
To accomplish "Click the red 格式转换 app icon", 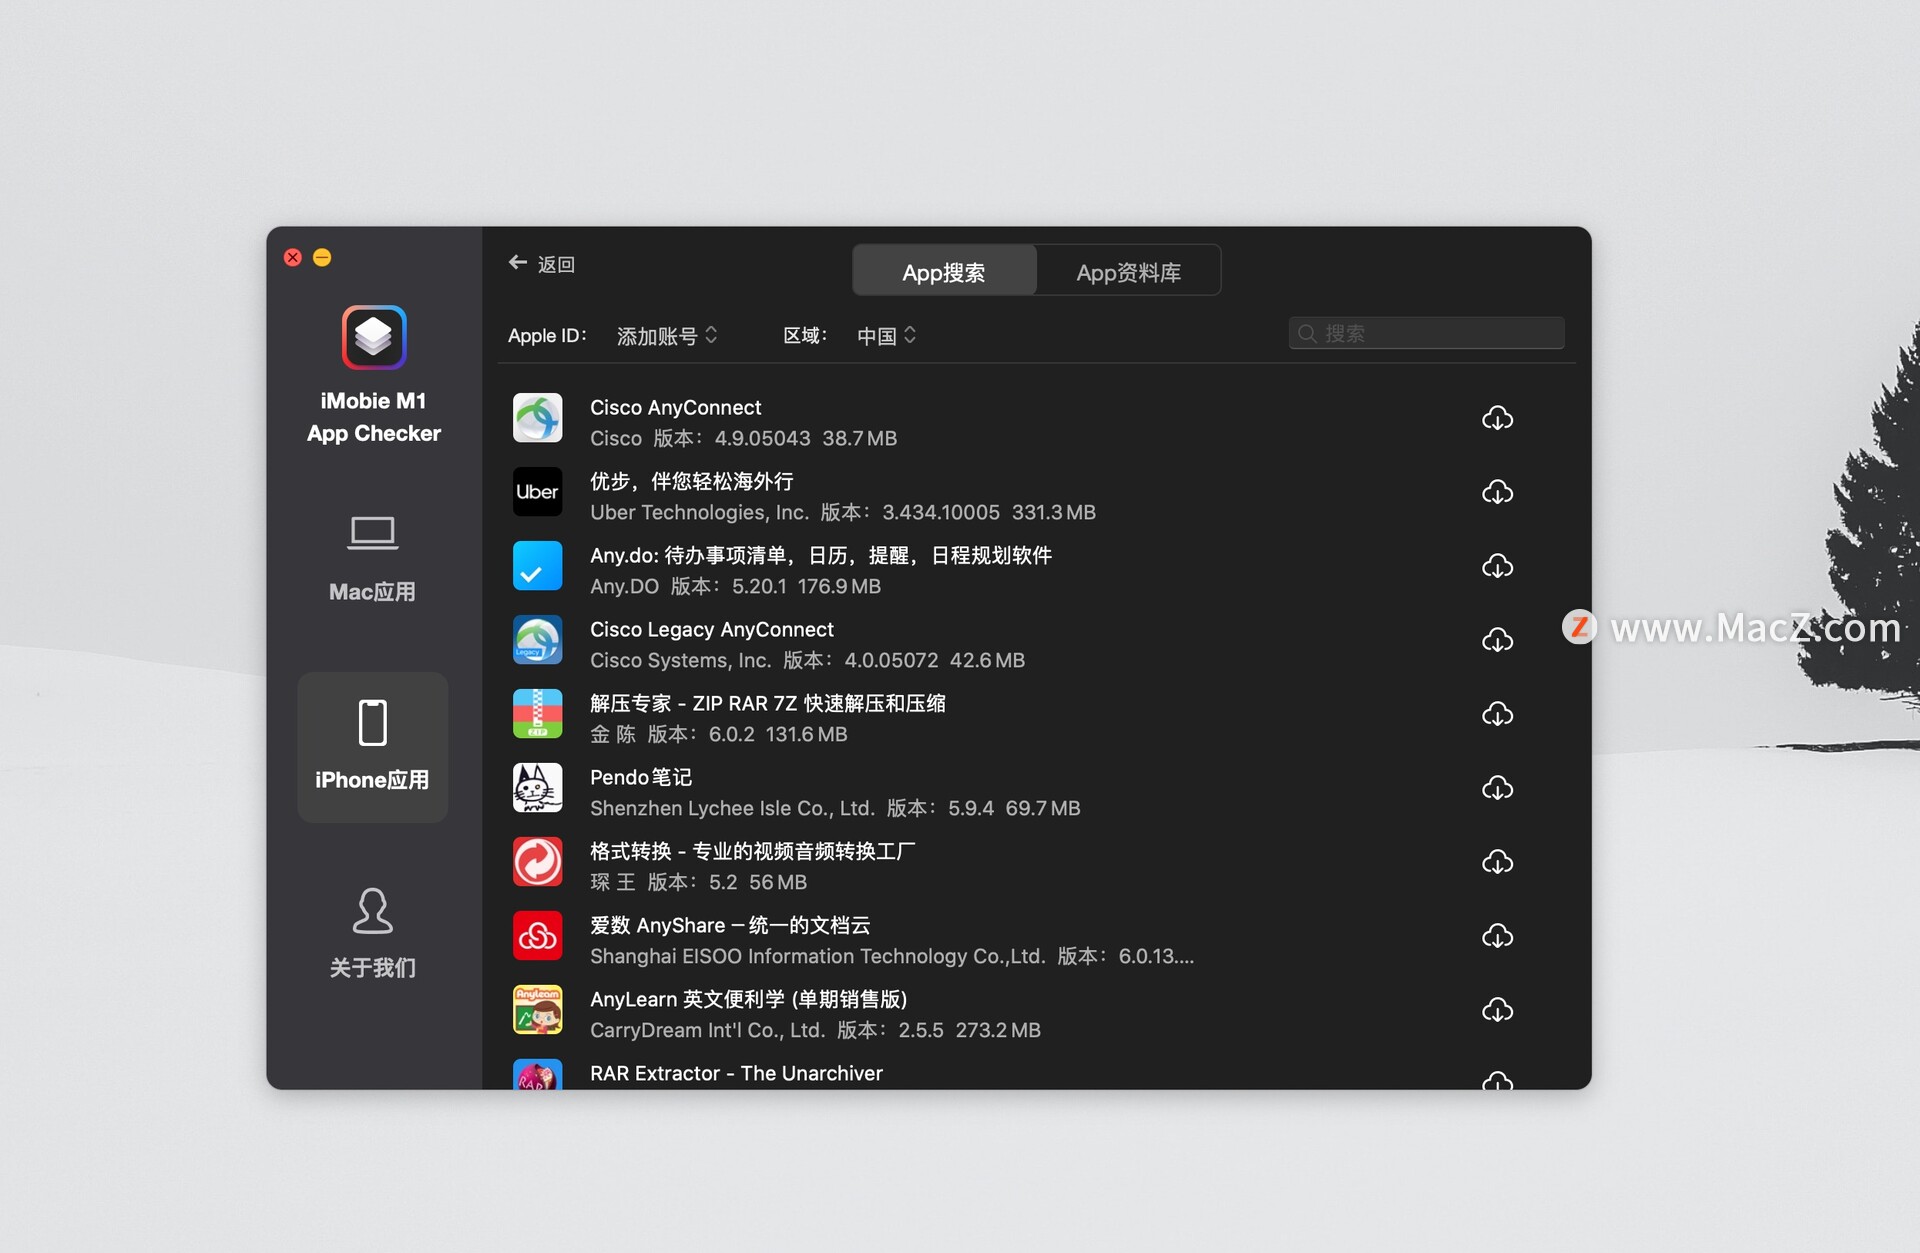I will [538, 862].
